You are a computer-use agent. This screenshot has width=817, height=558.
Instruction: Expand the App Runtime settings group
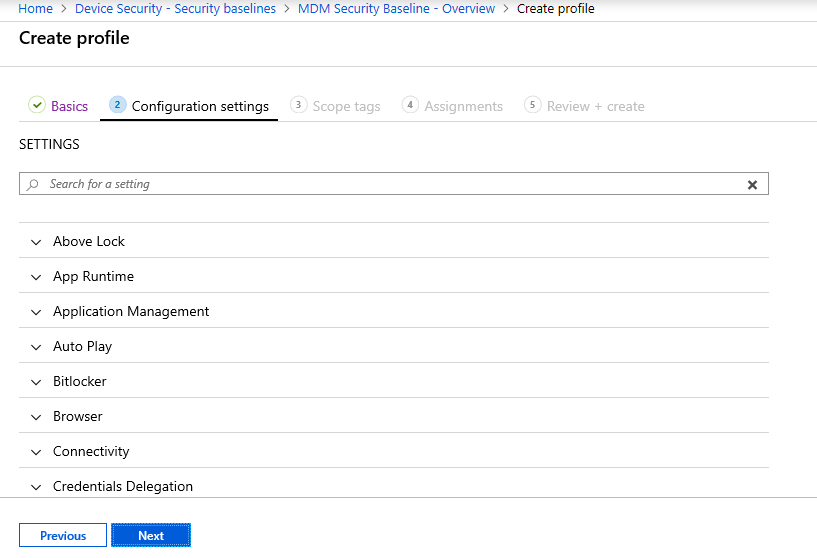click(93, 276)
